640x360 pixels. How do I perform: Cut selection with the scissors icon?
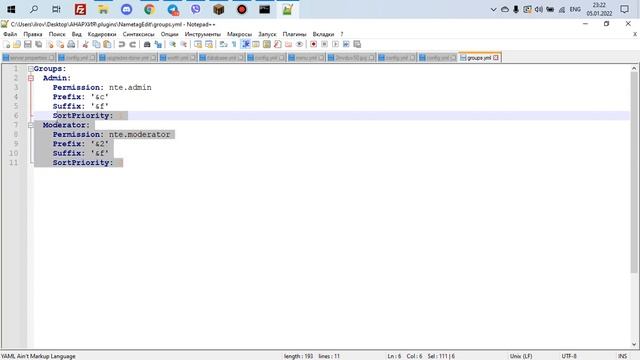[85, 44]
